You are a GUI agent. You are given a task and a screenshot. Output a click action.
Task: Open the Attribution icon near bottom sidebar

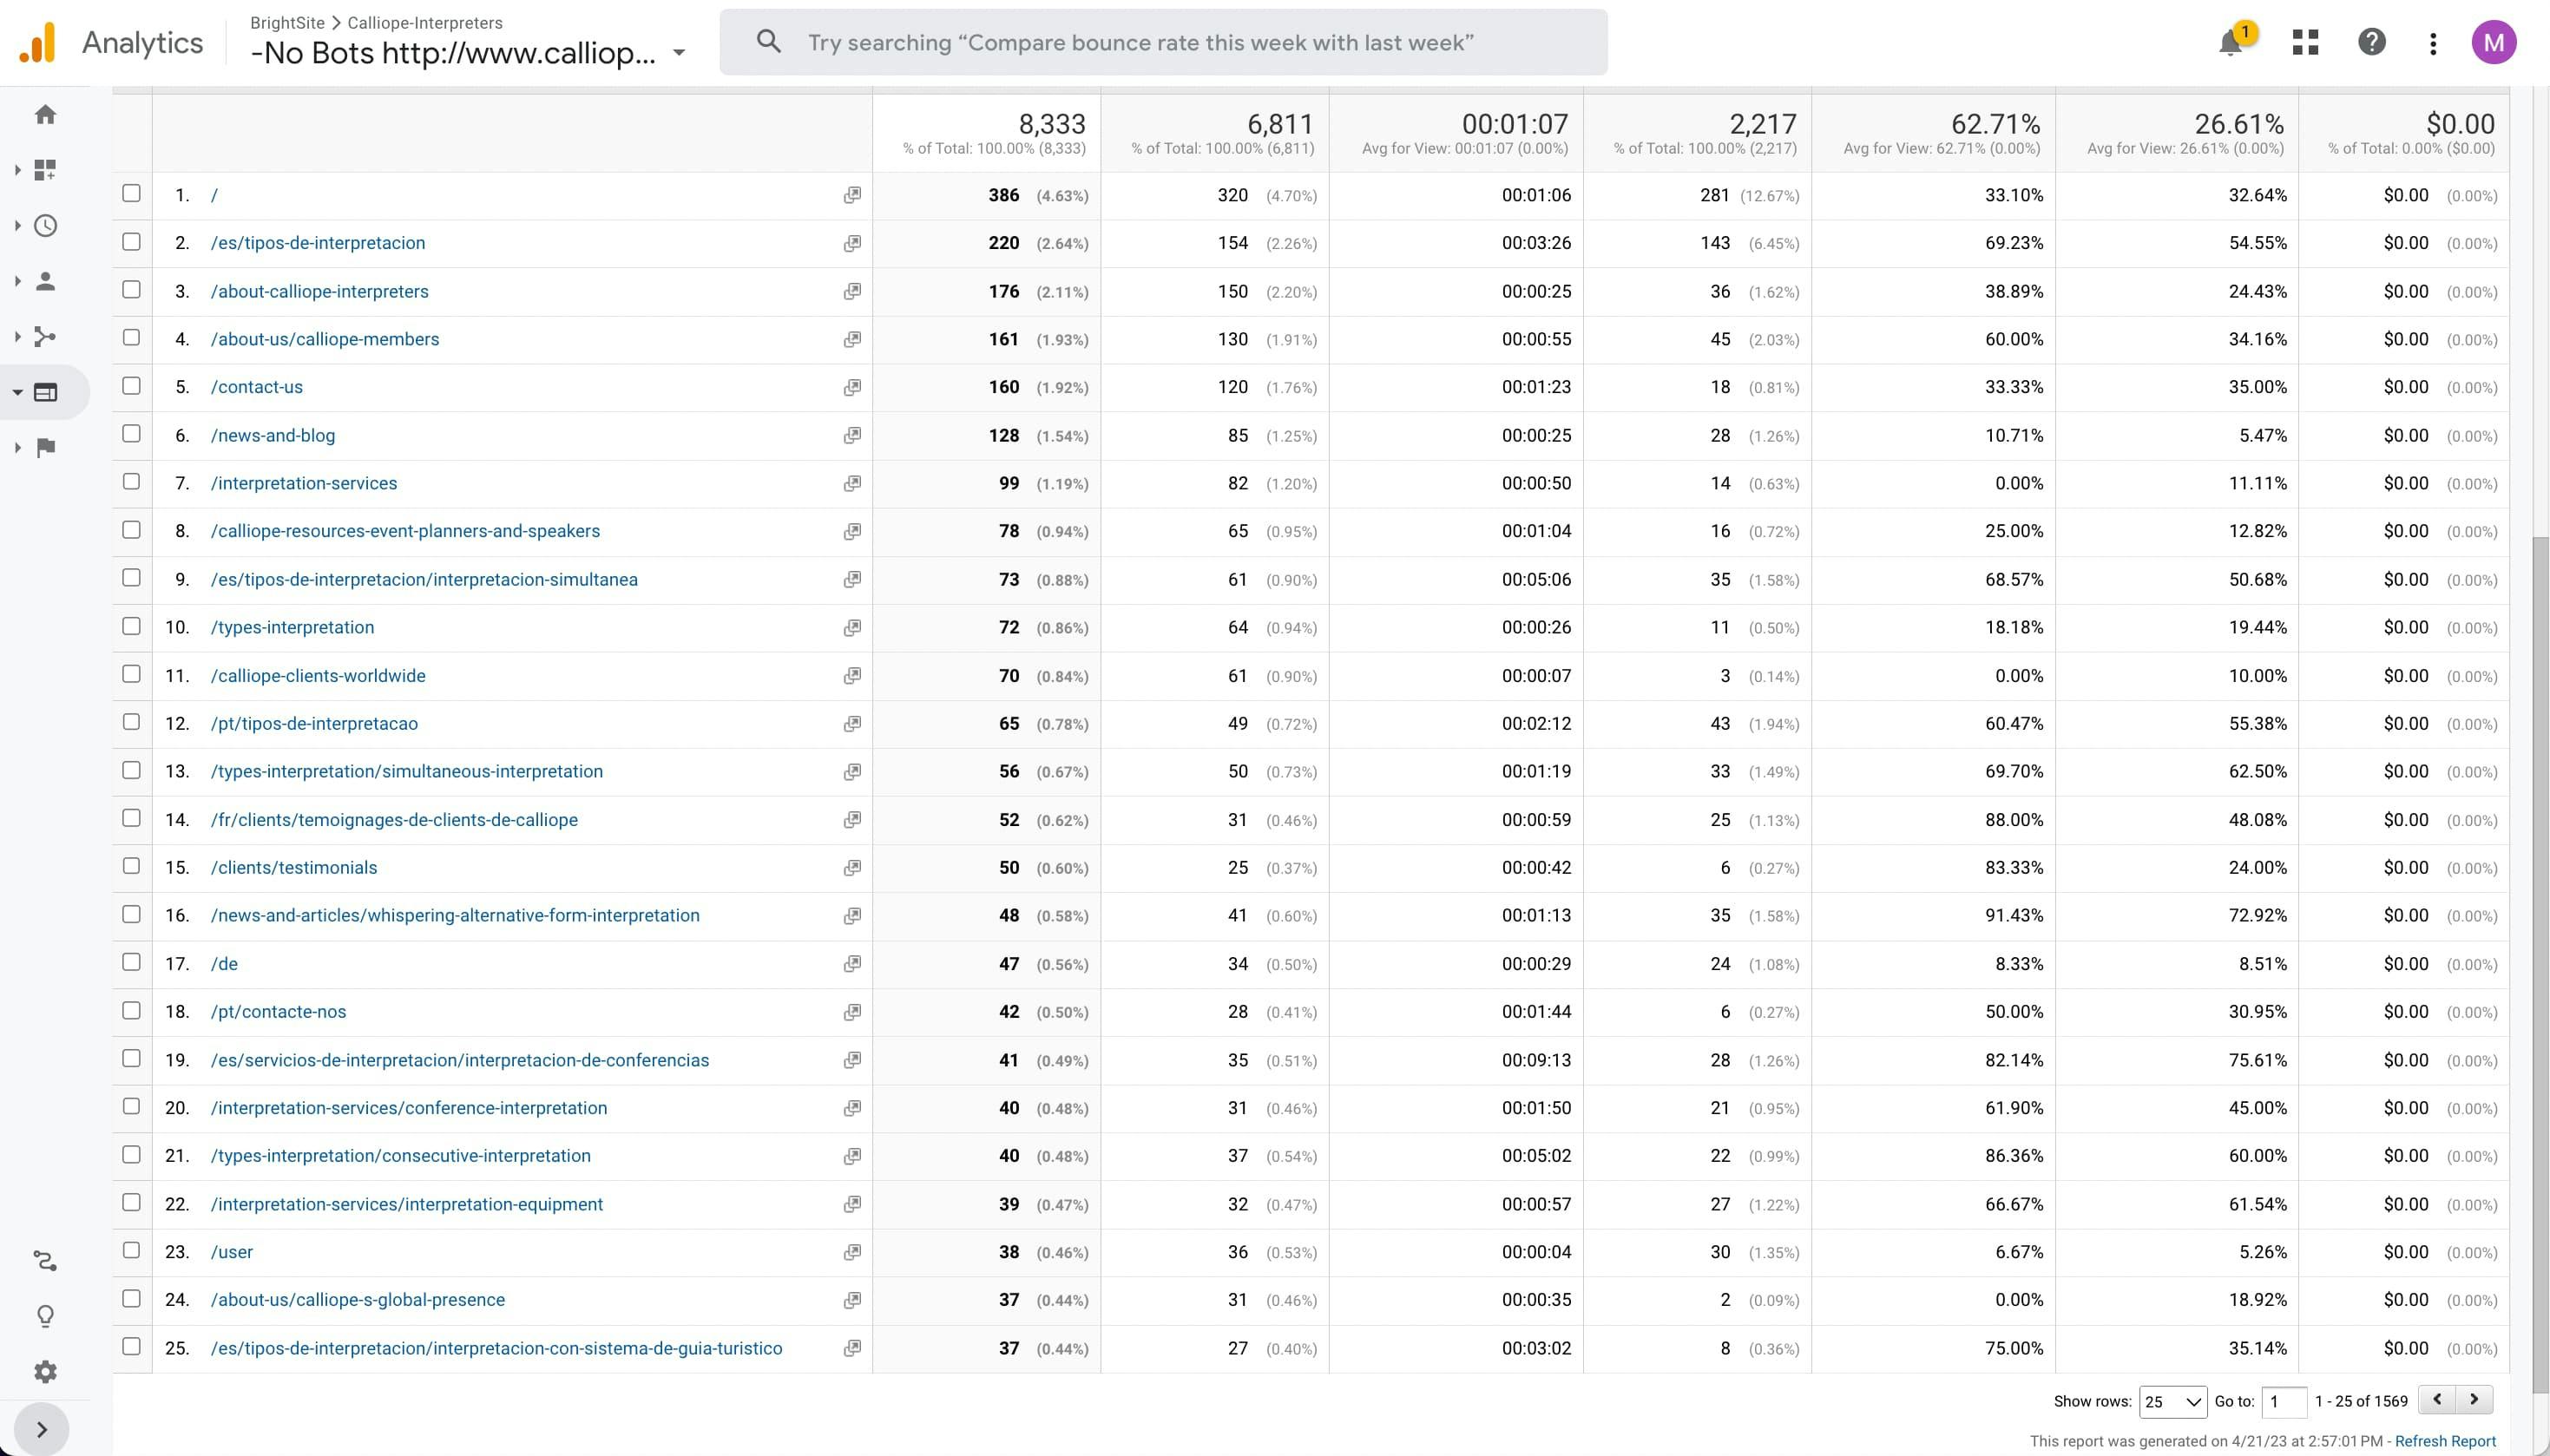(45, 1261)
